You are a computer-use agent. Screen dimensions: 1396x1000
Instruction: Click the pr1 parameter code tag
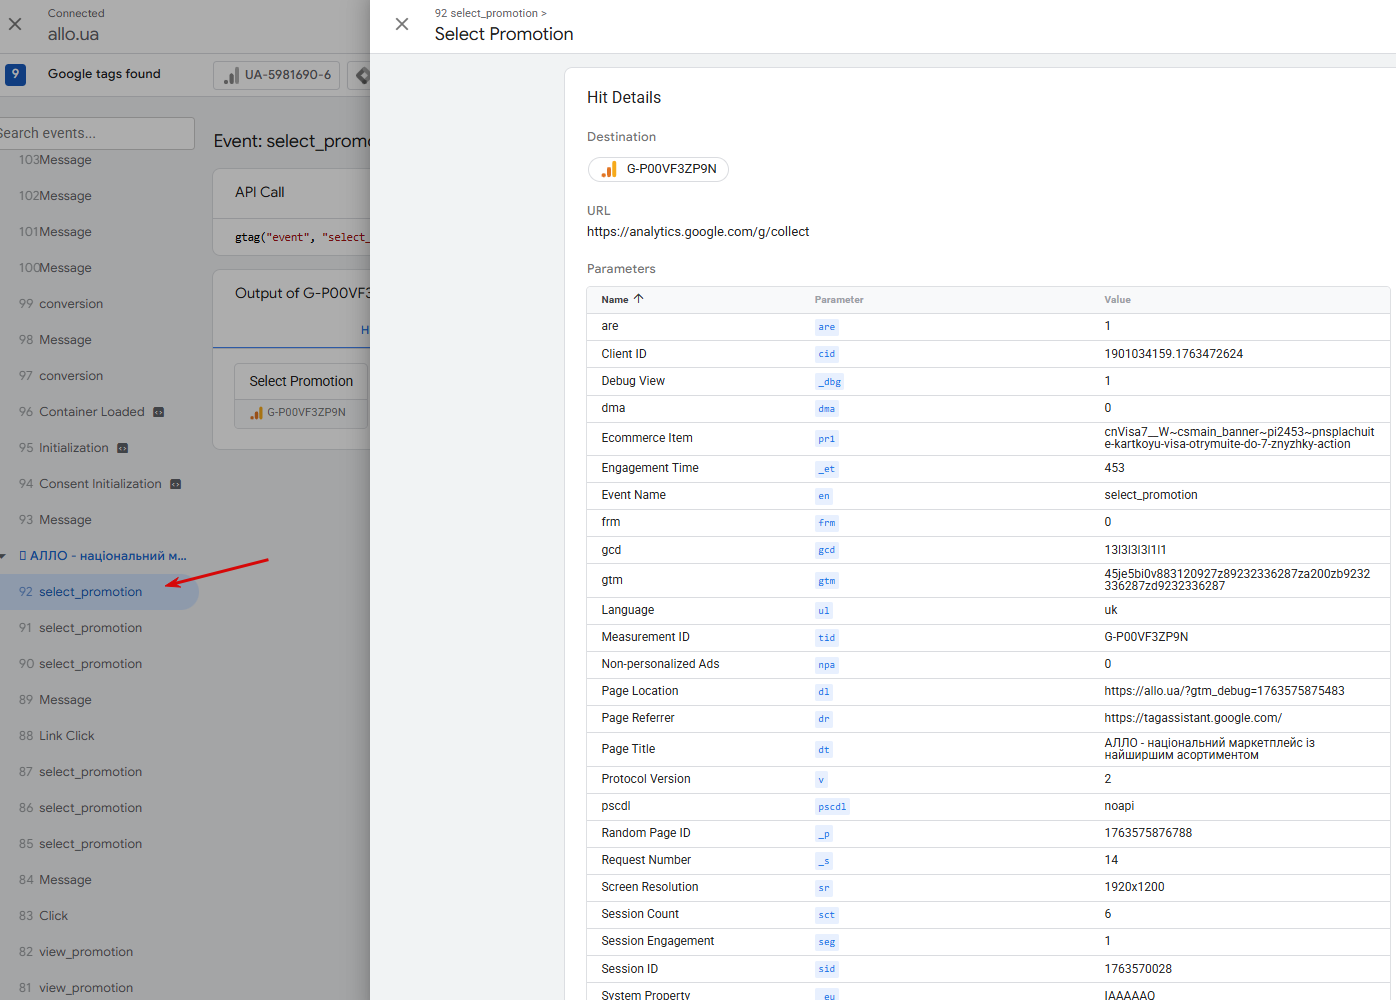(x=826, y=439)
